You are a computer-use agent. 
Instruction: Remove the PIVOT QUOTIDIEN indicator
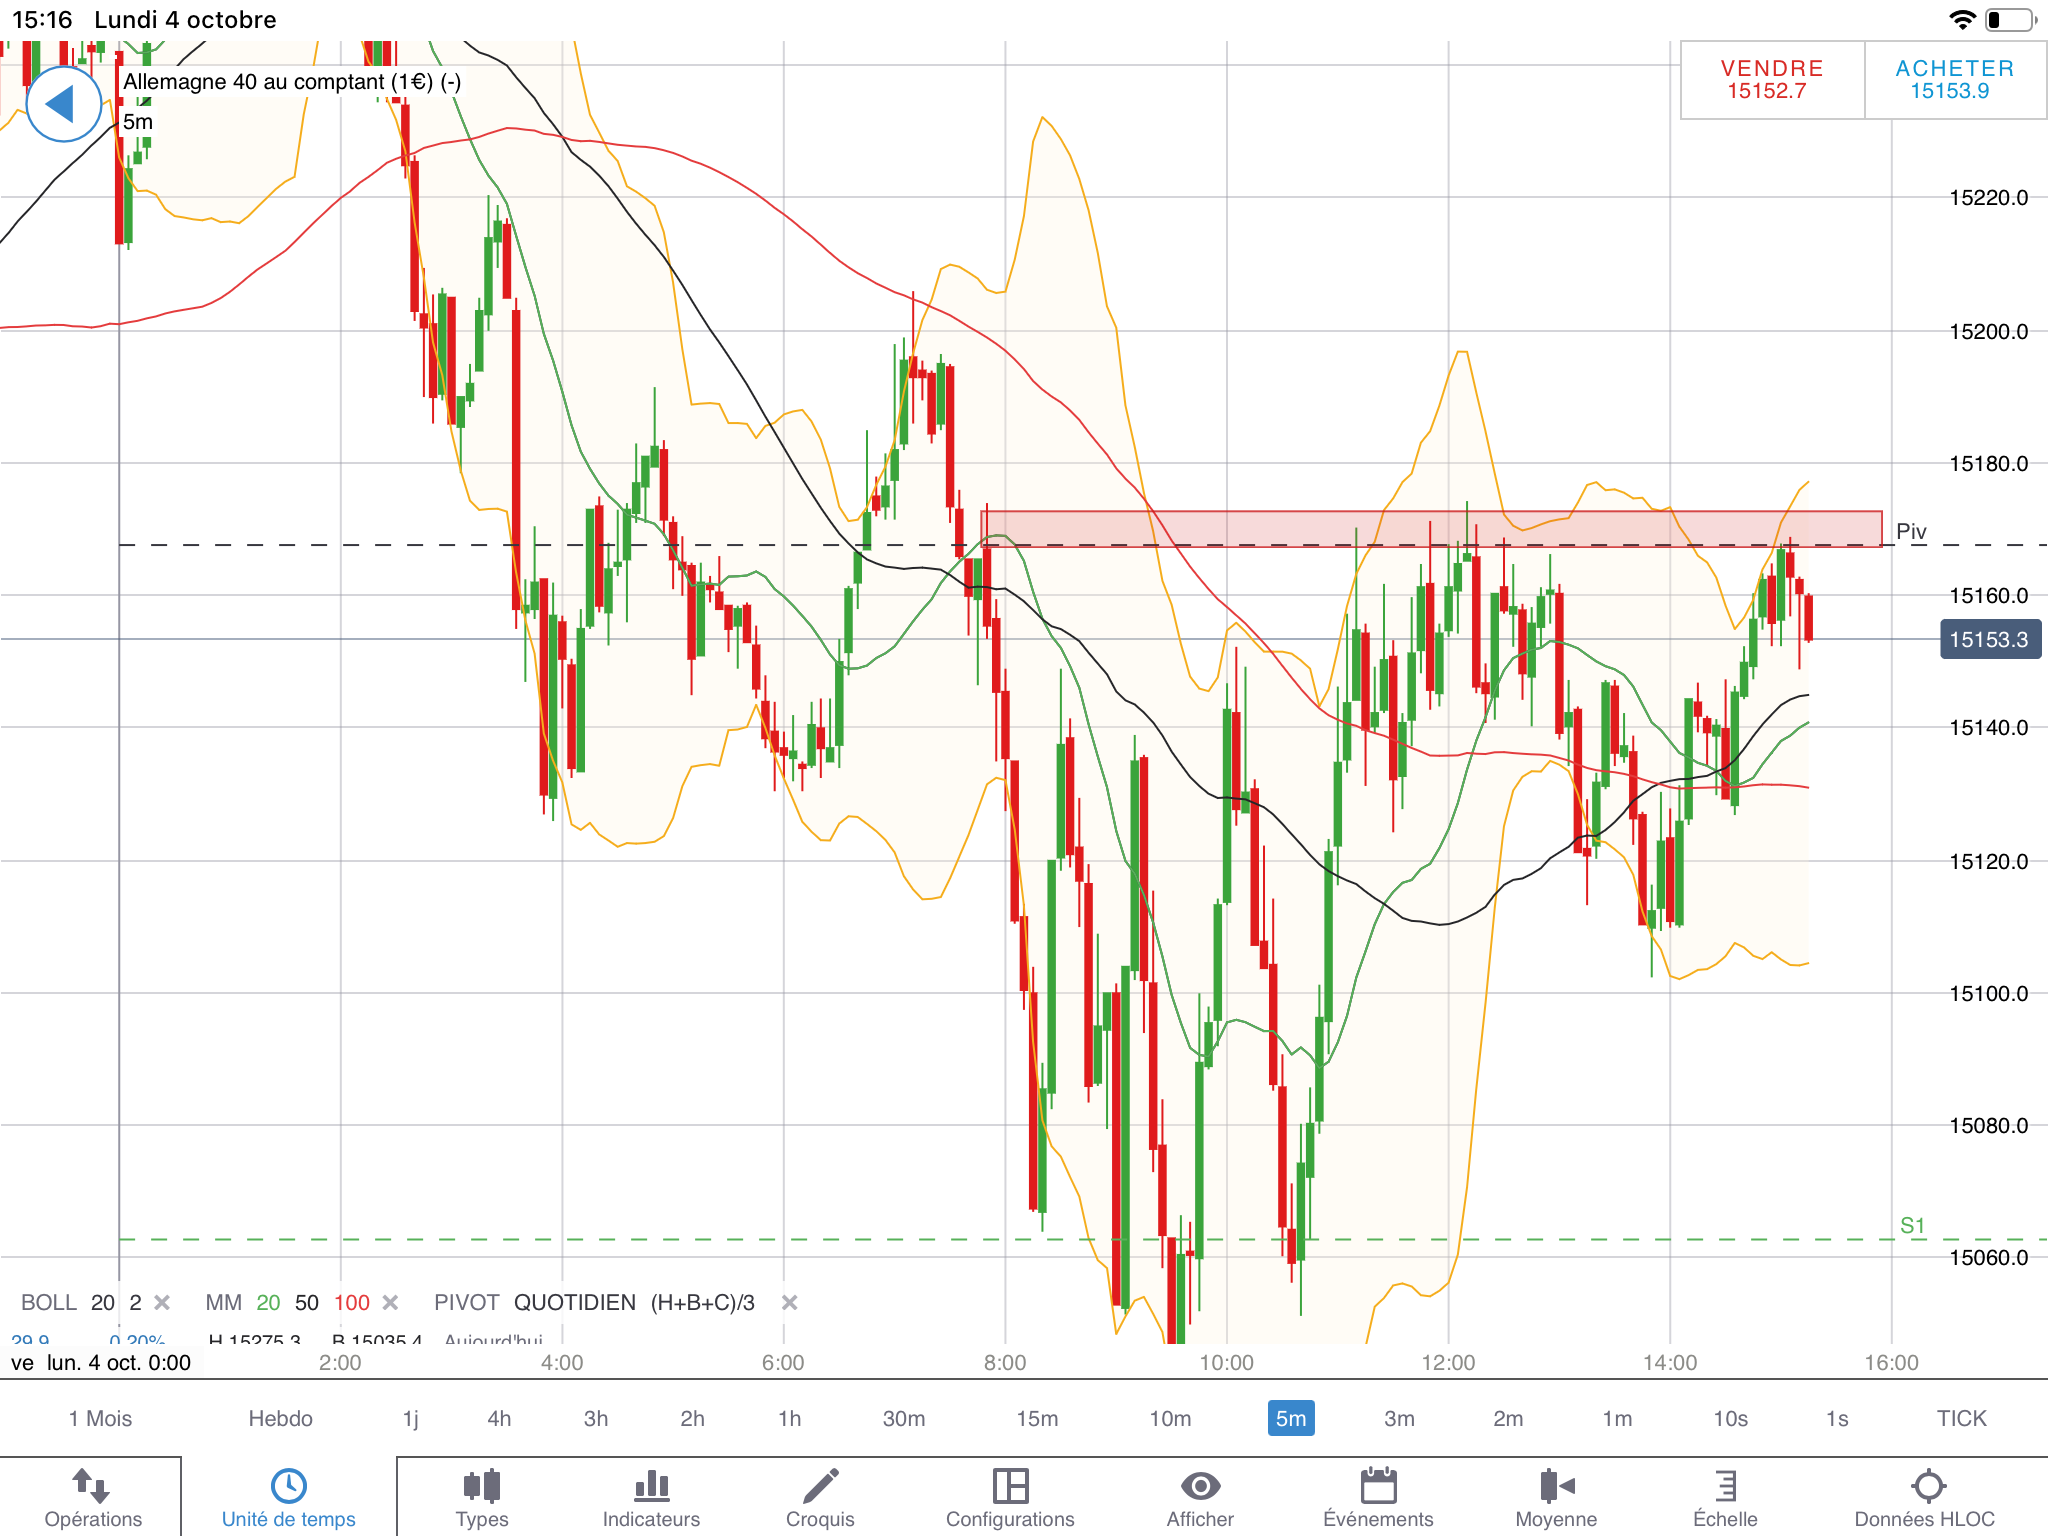(789, 1302)
